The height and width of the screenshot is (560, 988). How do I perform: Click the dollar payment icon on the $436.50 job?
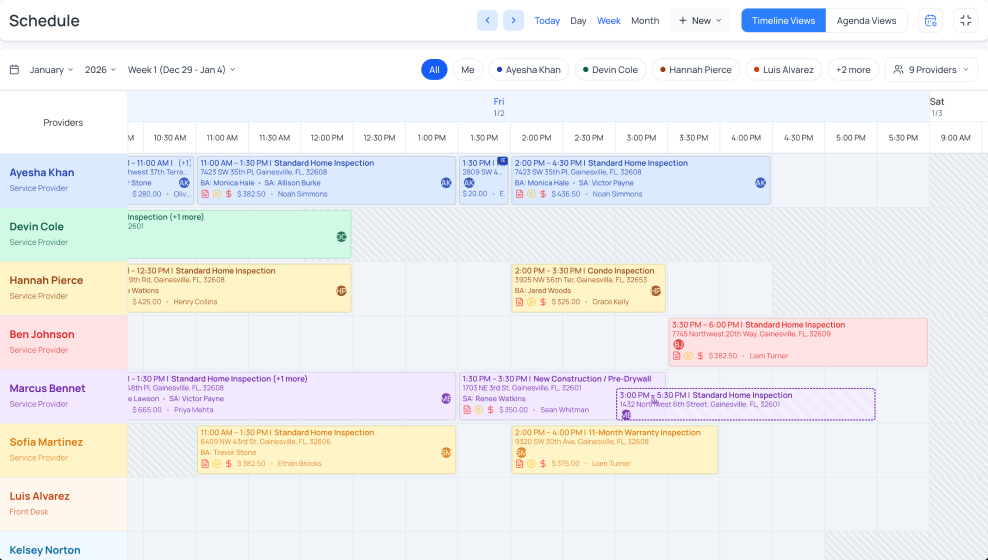point(543,194)
